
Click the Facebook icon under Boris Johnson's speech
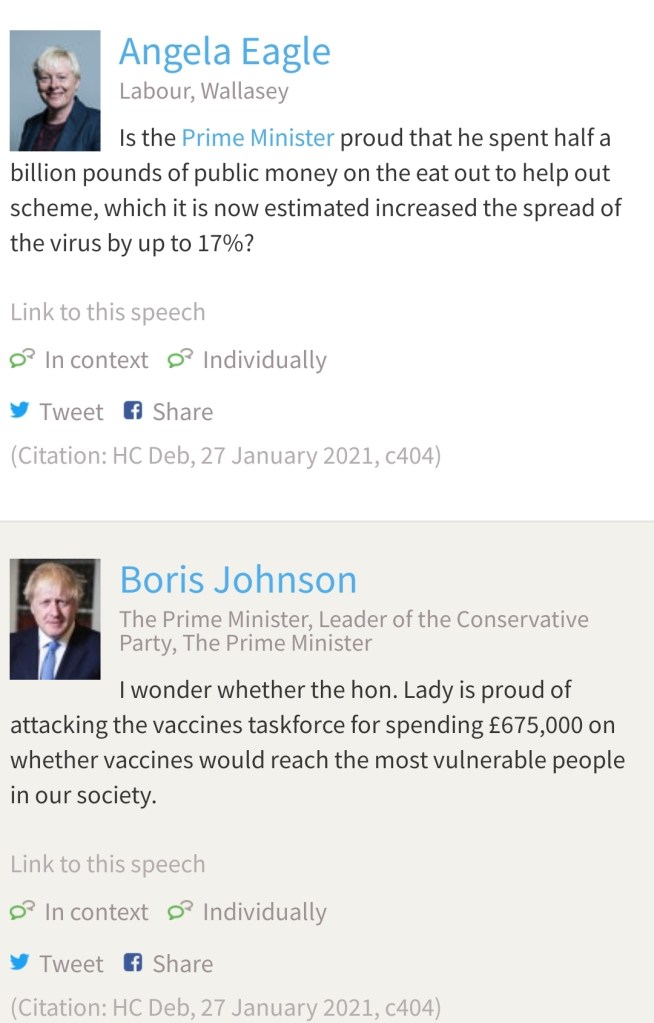[x=133, y=963]
